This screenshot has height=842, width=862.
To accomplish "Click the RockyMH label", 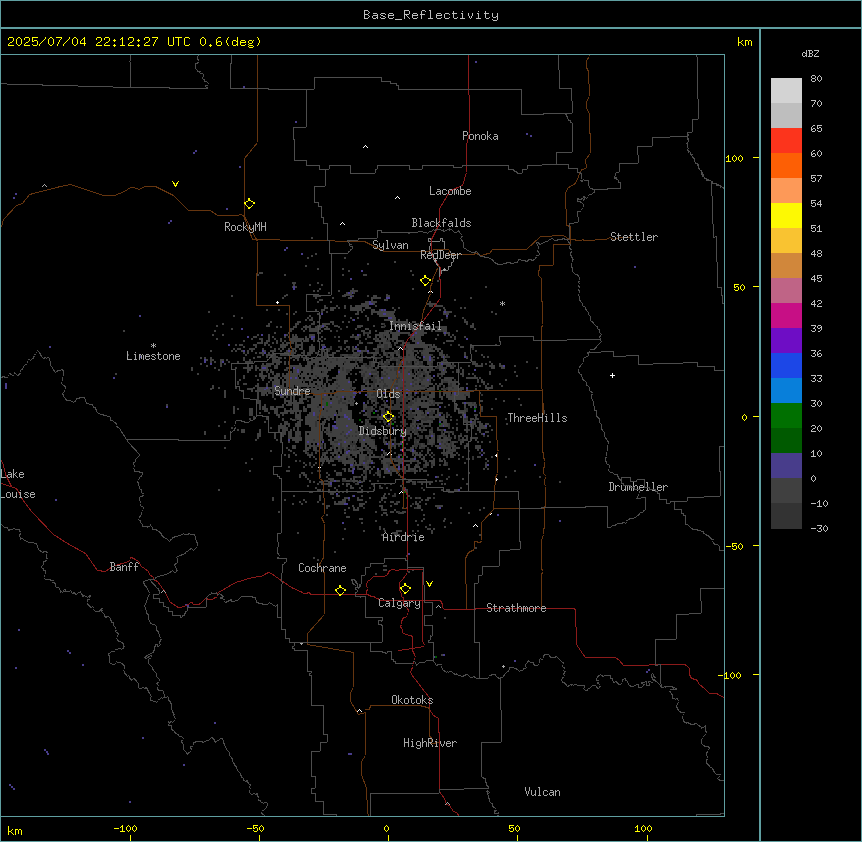I will click(x=245, y=227).
